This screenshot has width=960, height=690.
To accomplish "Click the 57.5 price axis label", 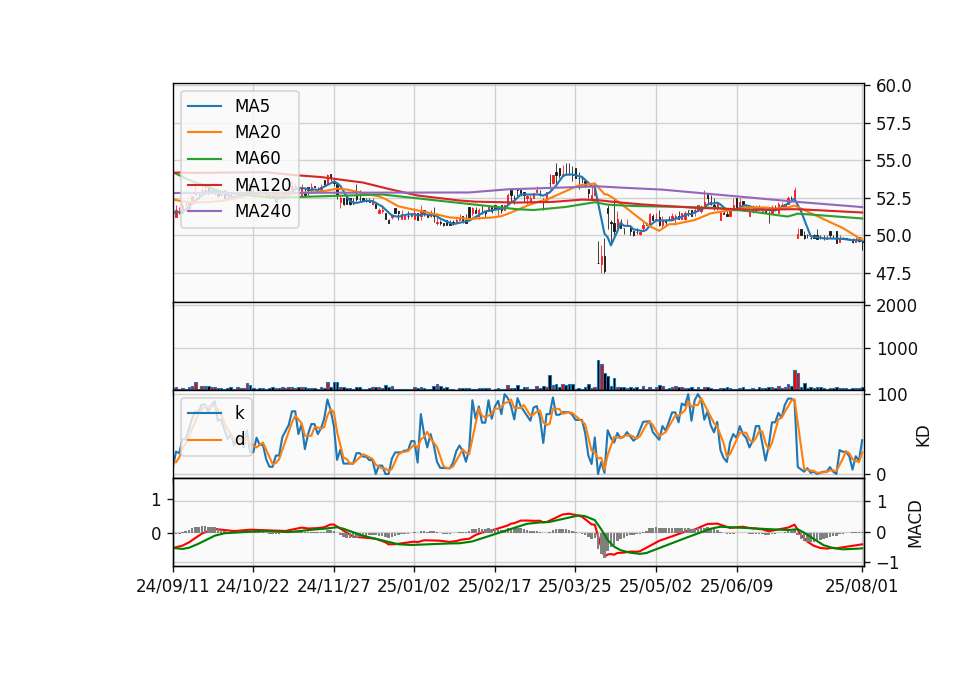I will pyautogui.click(x=893, y=124).
